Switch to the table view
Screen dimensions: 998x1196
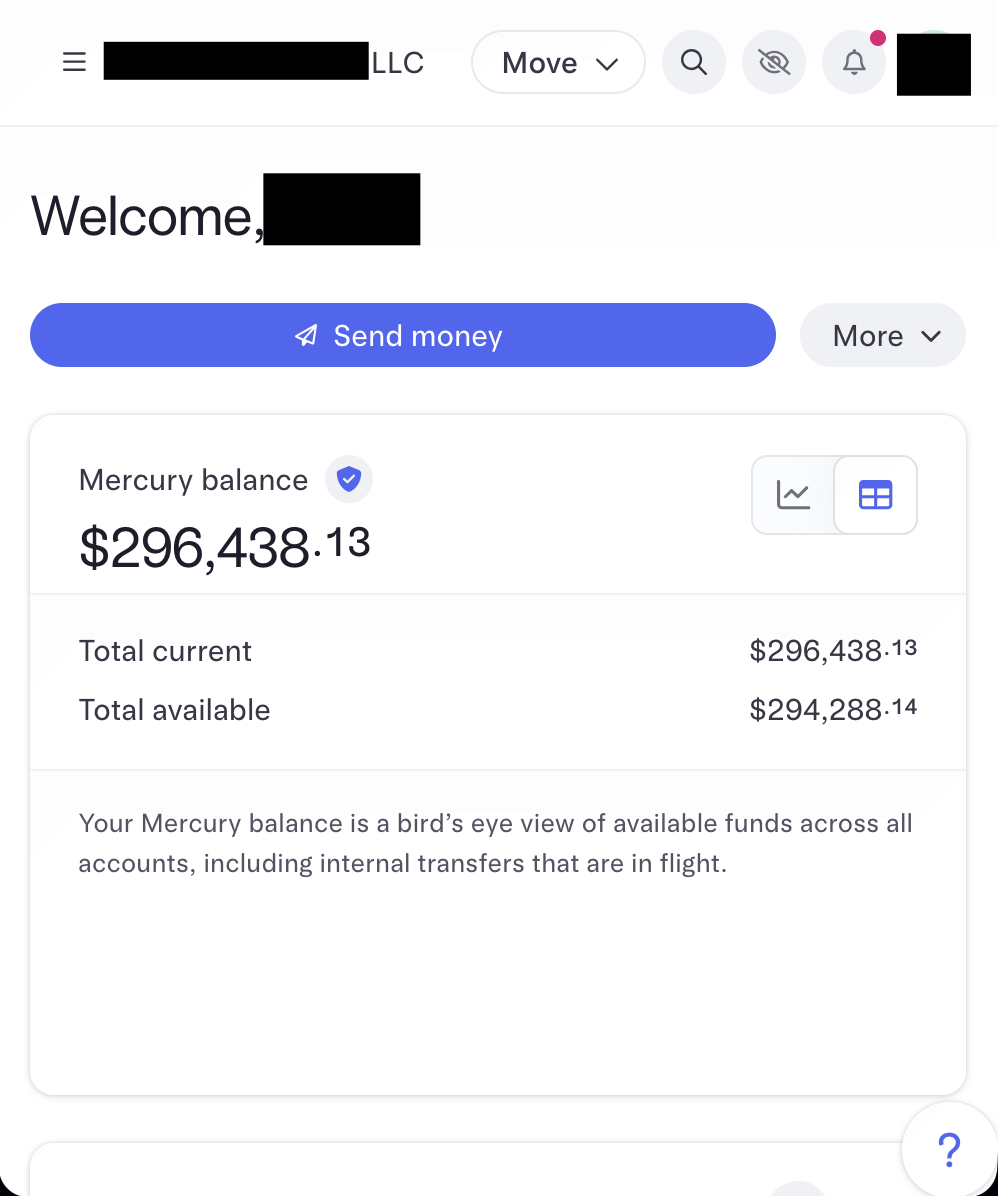[x=875, y=495]
